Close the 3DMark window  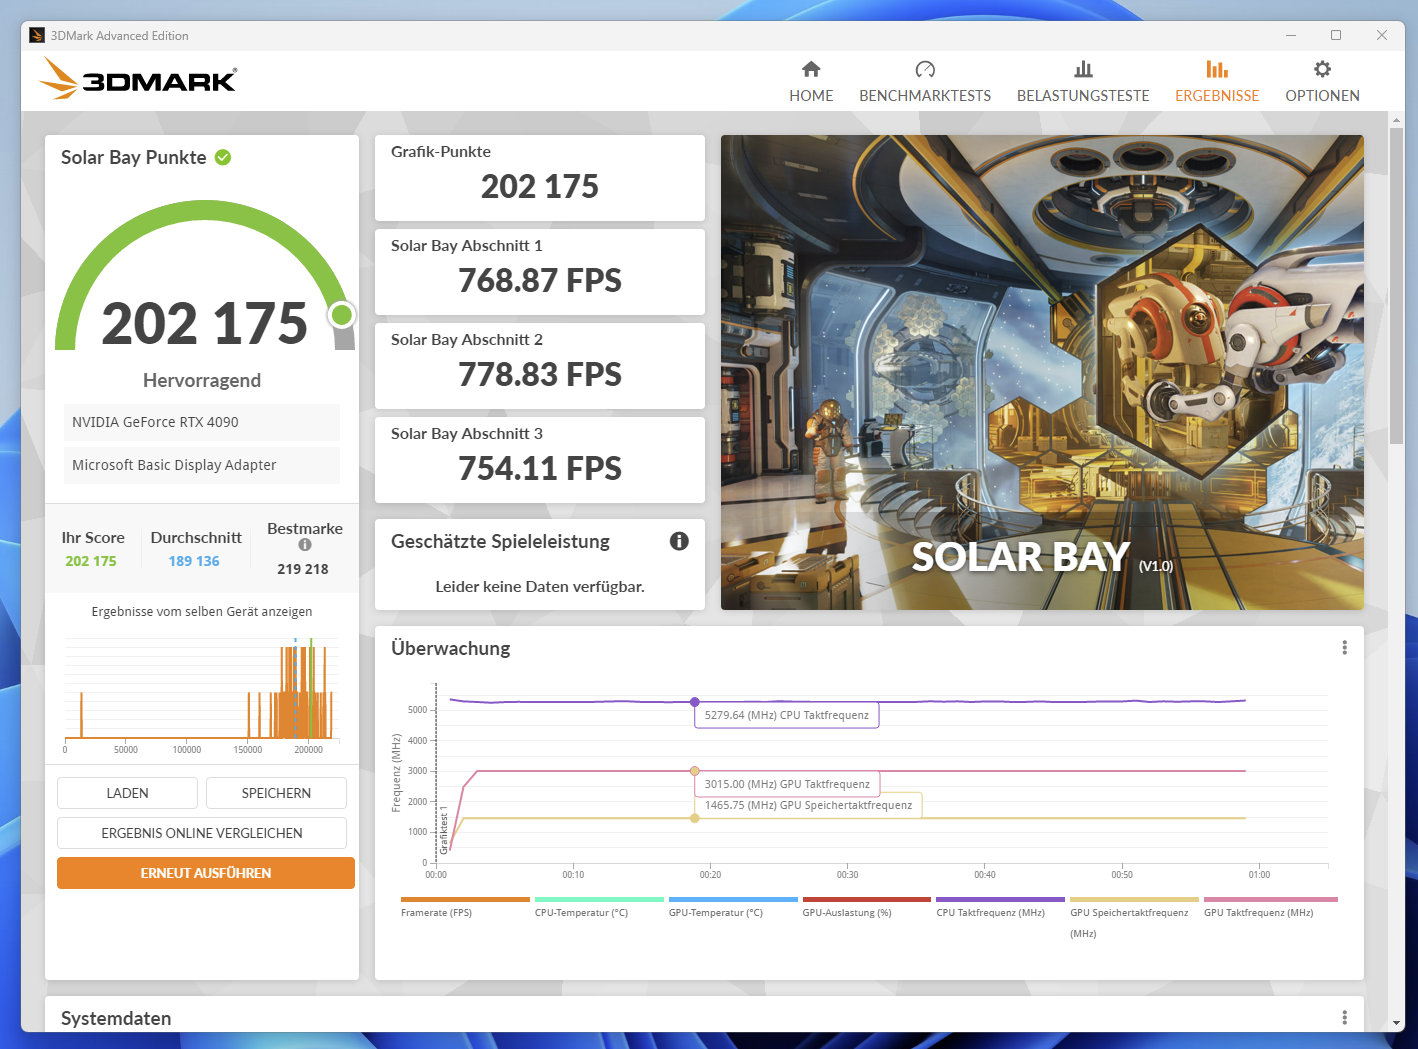pos(1382,35)
